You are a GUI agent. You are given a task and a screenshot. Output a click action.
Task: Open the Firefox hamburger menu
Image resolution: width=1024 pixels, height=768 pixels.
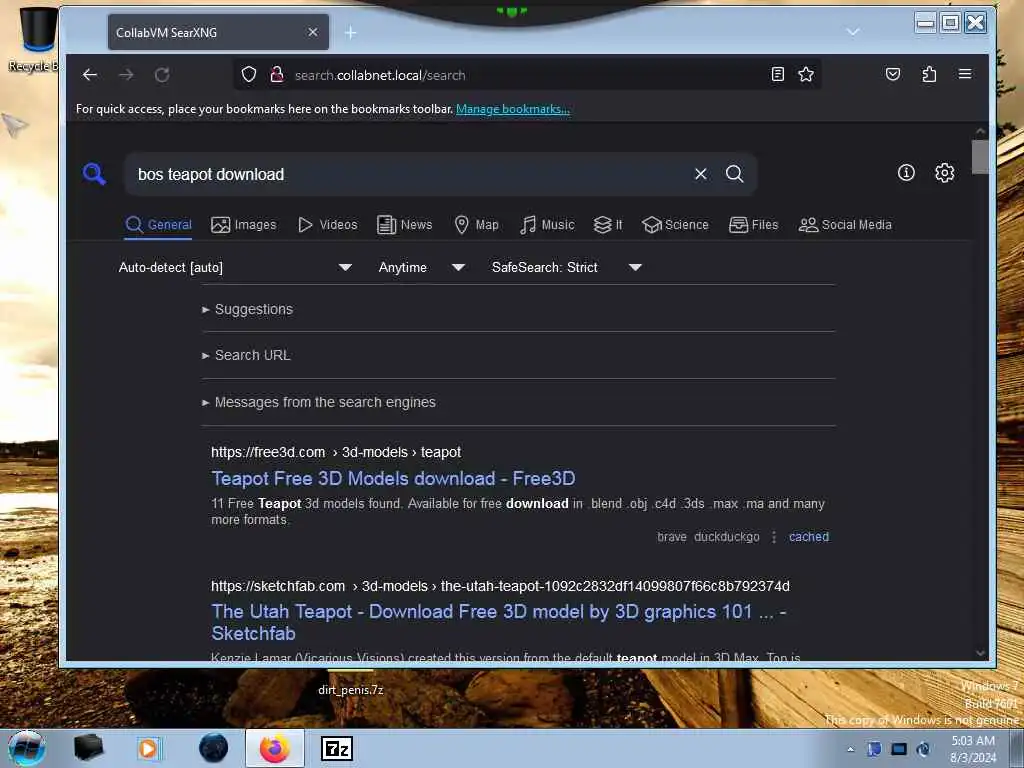pos(965,74)
